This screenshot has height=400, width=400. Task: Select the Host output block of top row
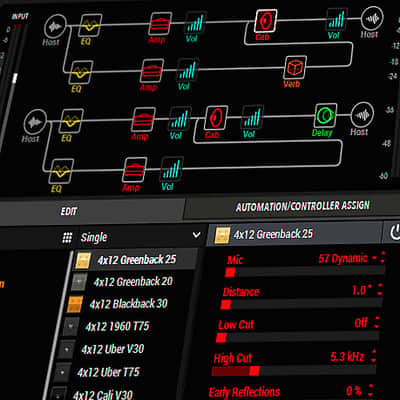point(372,18)
